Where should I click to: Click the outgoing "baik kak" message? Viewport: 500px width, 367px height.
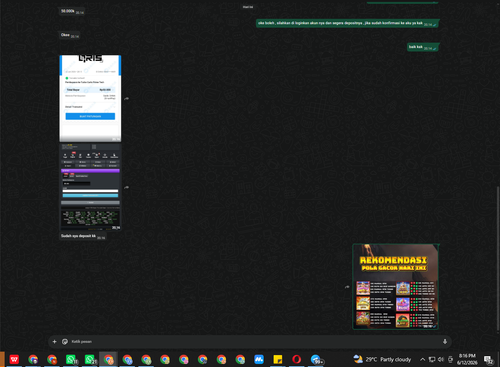[423, 47]
